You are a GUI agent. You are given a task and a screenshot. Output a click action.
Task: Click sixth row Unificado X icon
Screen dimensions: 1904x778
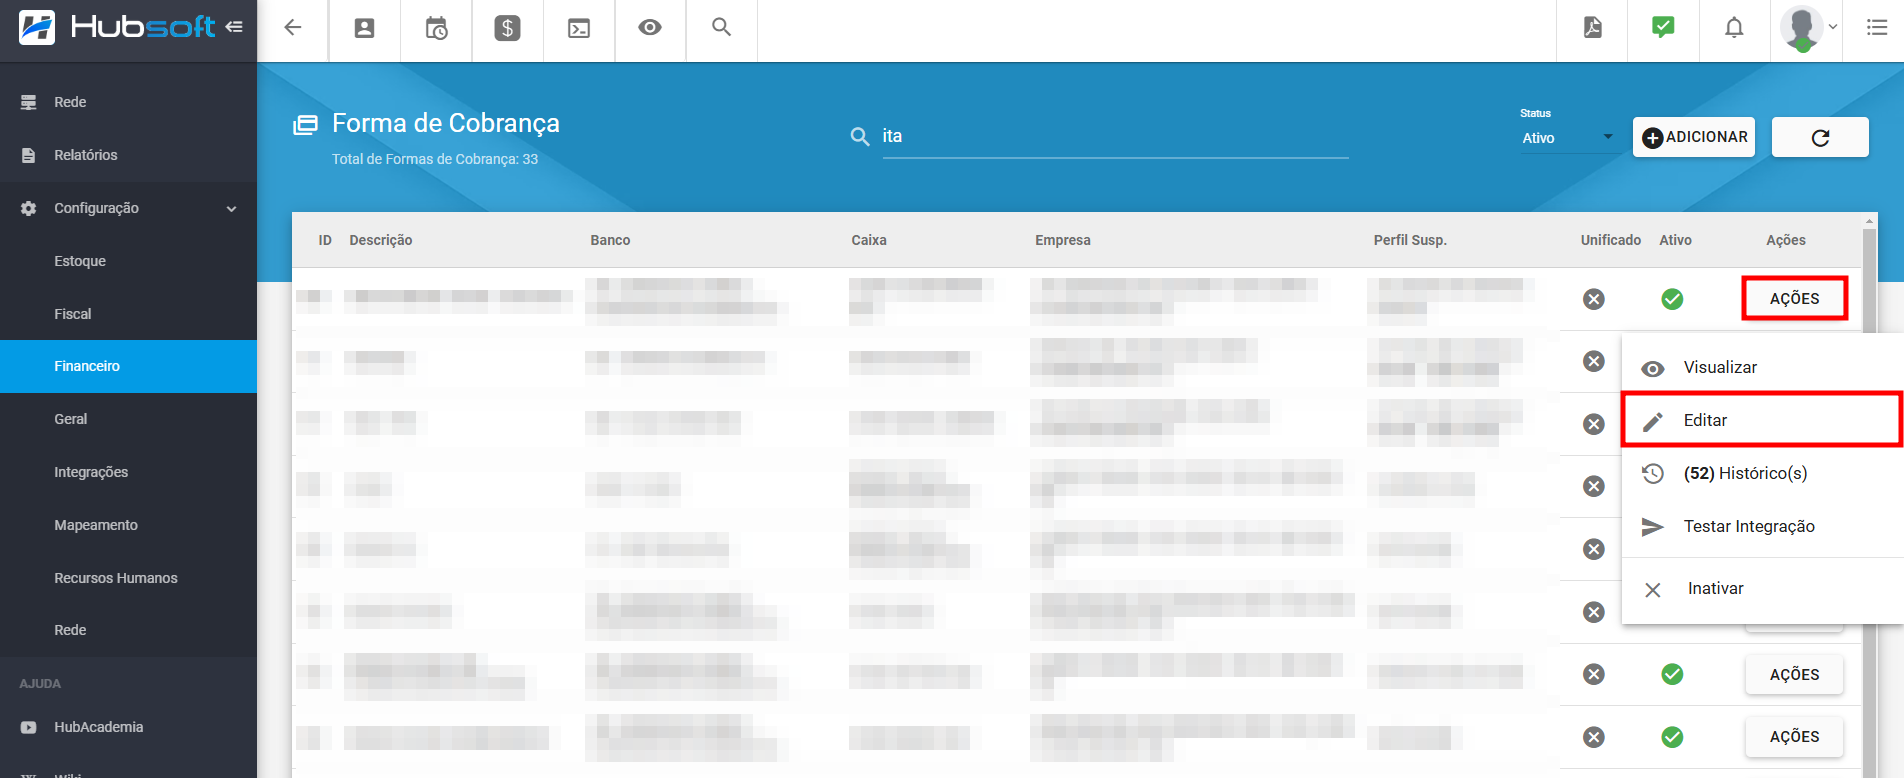[x=1594, y=612]
